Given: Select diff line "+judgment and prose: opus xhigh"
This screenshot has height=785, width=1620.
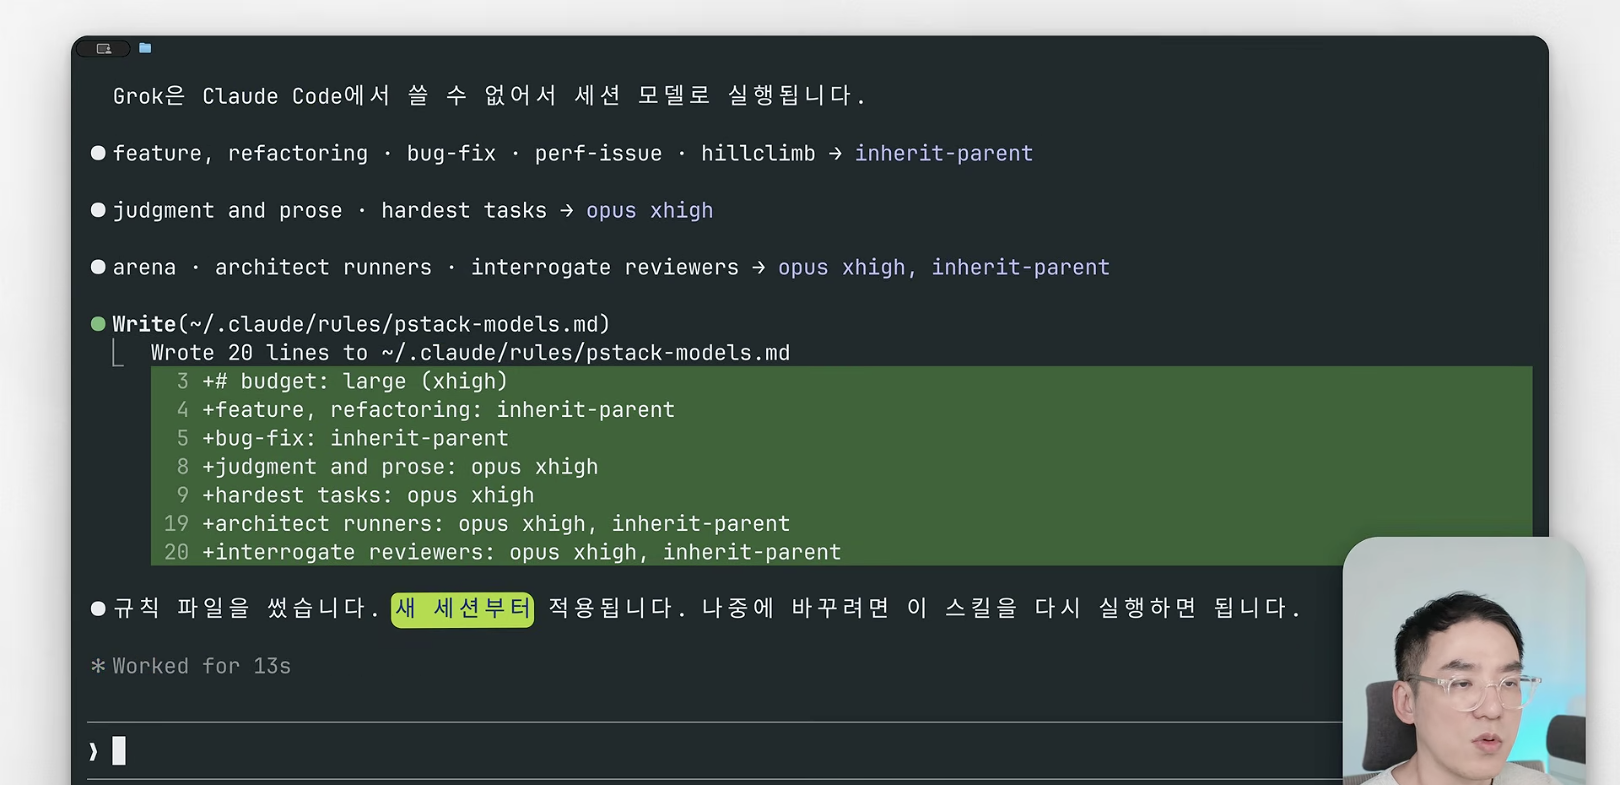Looking at the screenshot, I should [841, 467].
